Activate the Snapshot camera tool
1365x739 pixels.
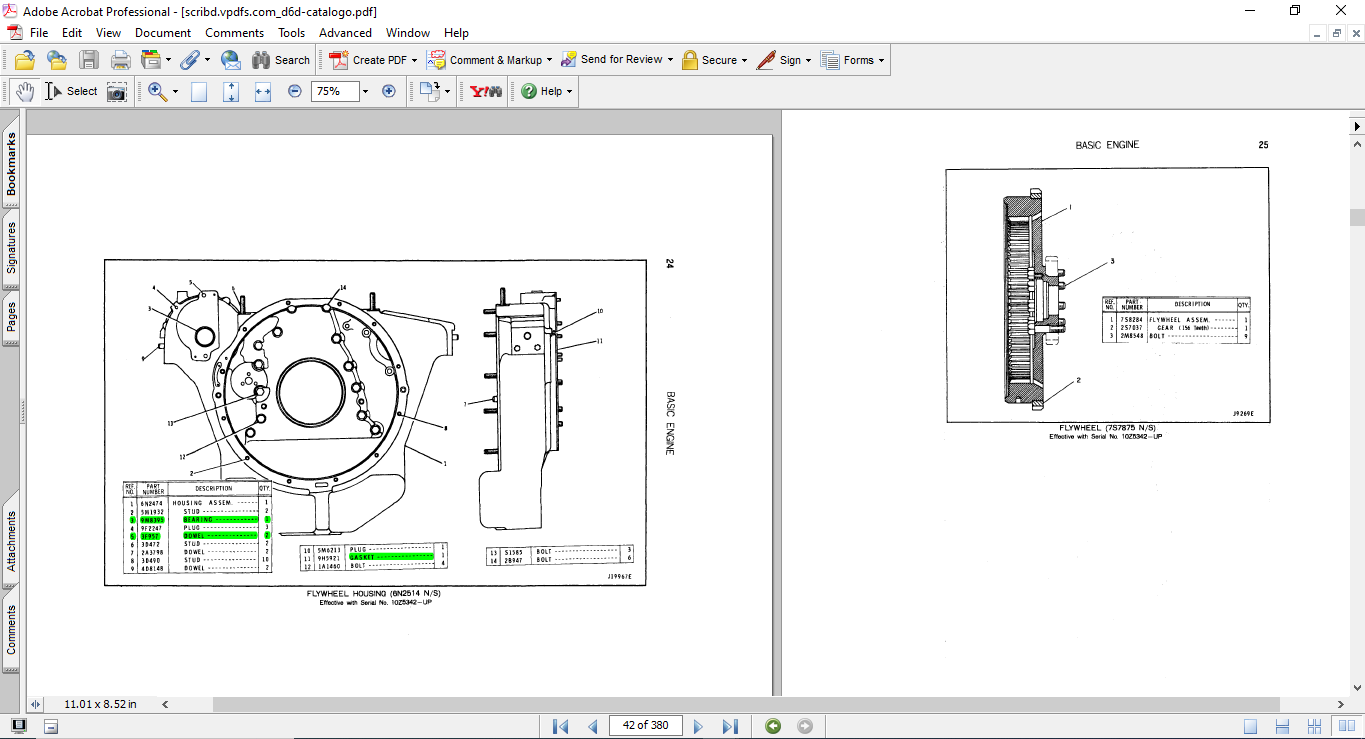117,91
